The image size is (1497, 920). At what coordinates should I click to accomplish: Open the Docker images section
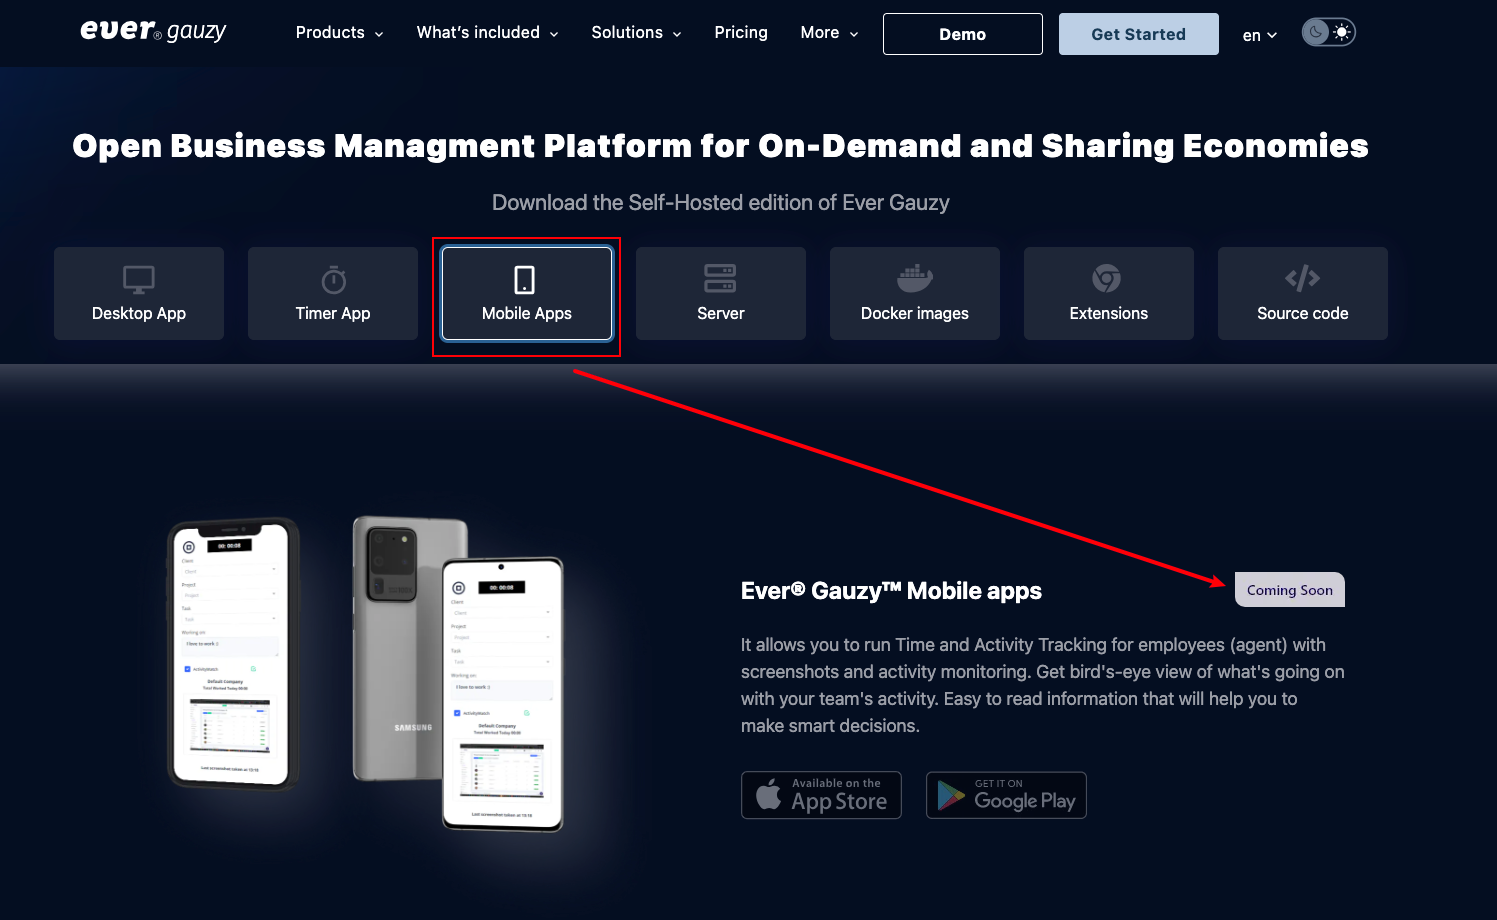click(914, 293)
